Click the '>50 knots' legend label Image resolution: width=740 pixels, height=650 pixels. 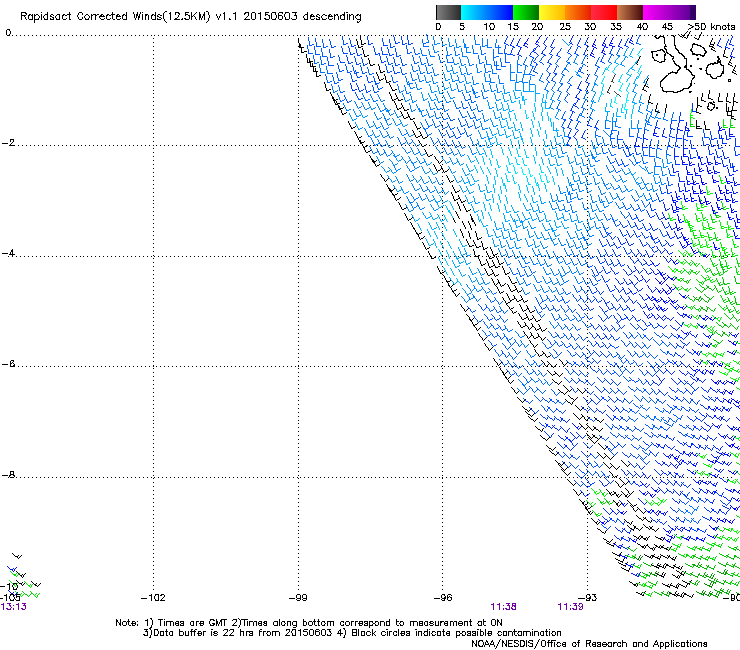click(x=710, y=27)
